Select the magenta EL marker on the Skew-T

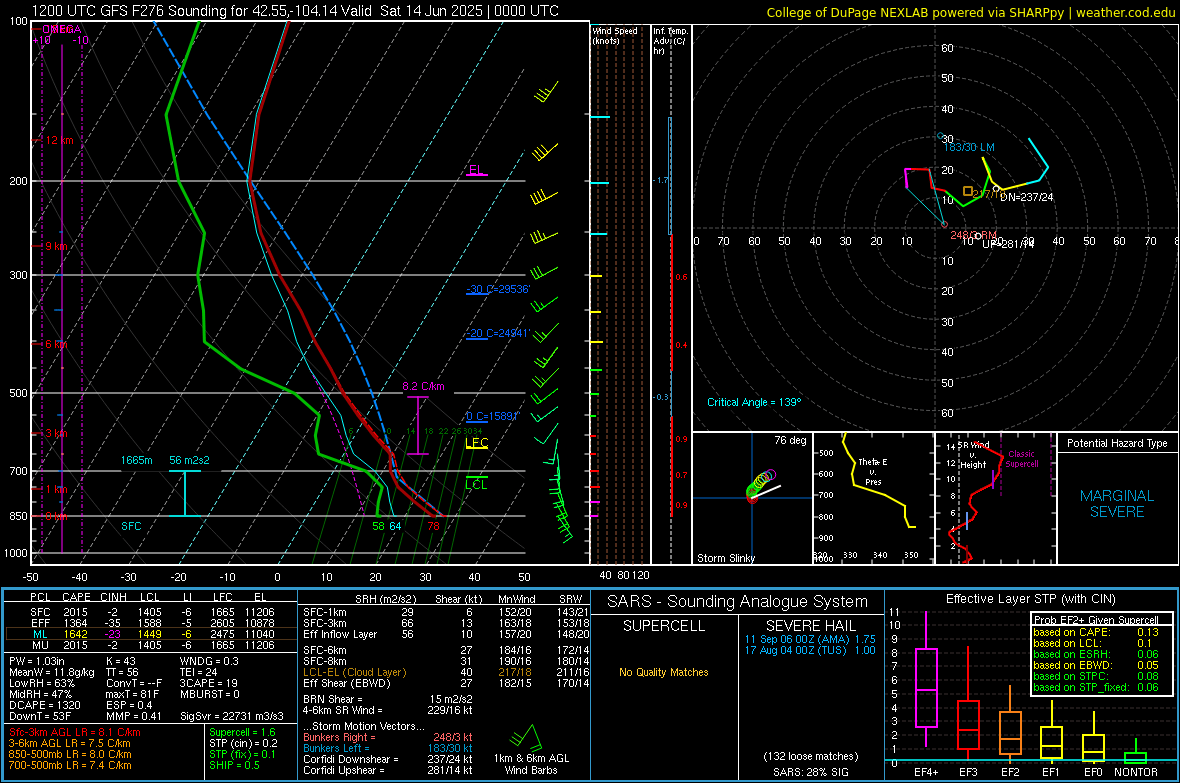(476, 171)
